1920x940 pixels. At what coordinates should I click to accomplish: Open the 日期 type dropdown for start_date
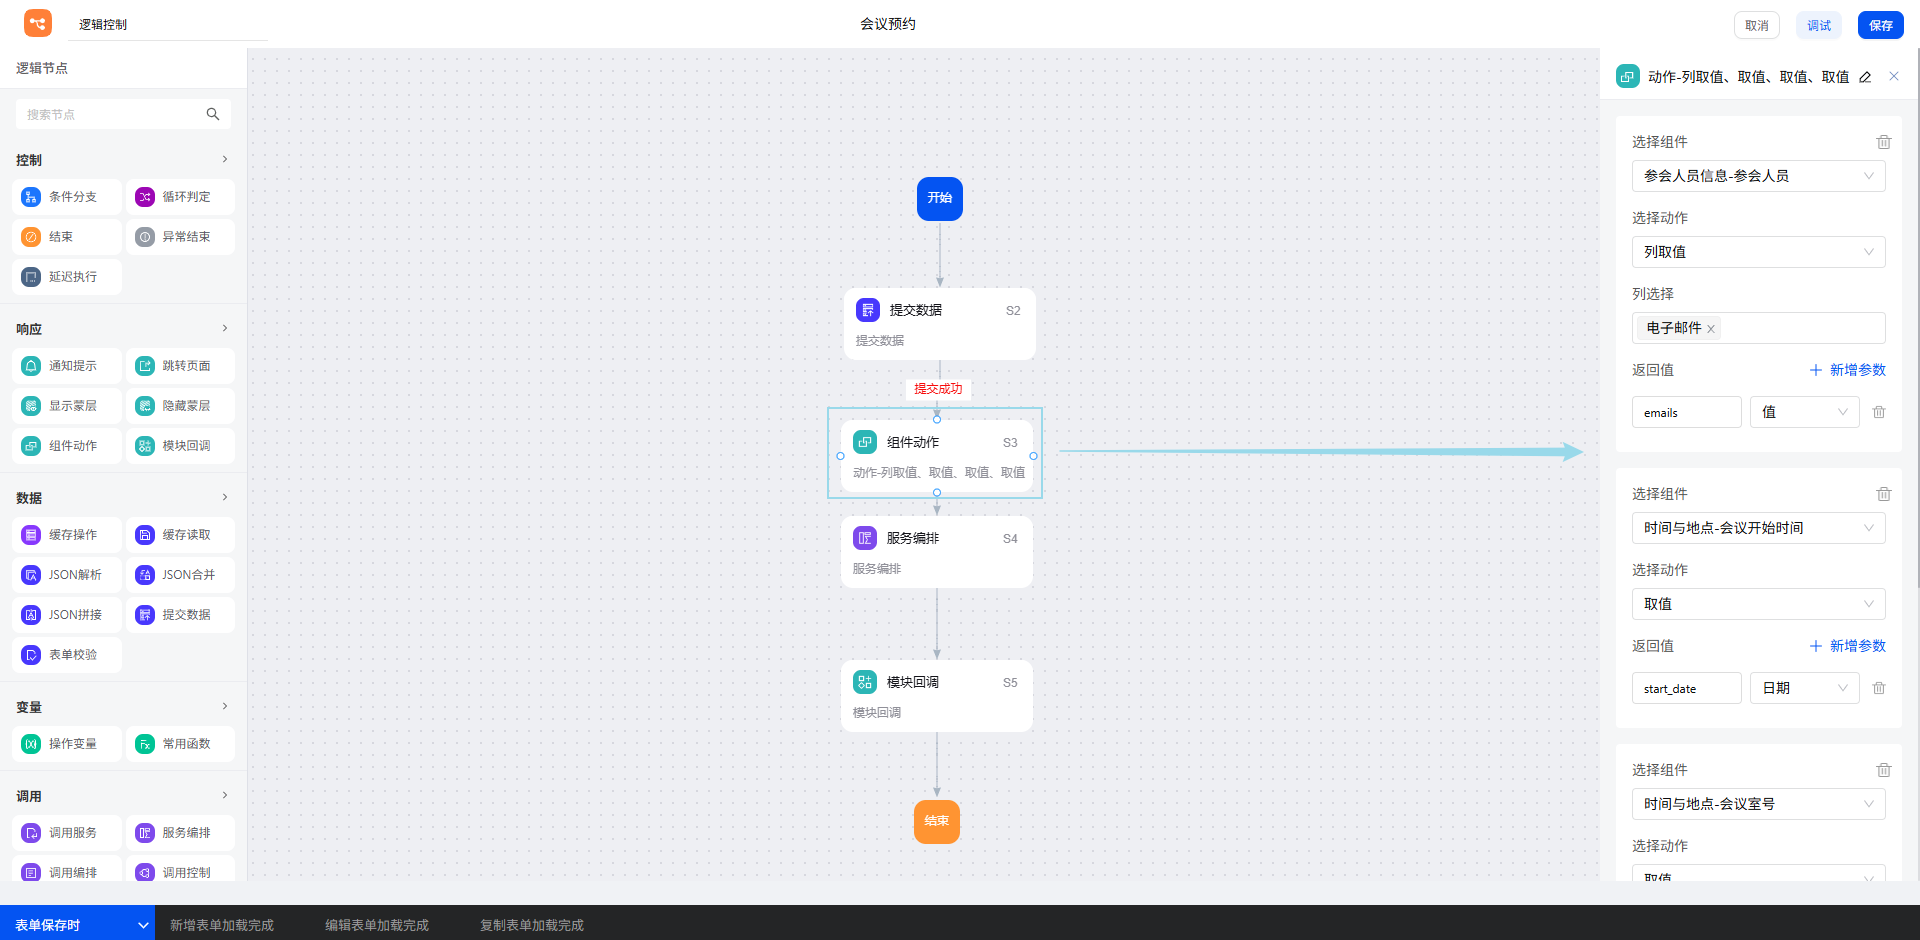click(1804, 688)
